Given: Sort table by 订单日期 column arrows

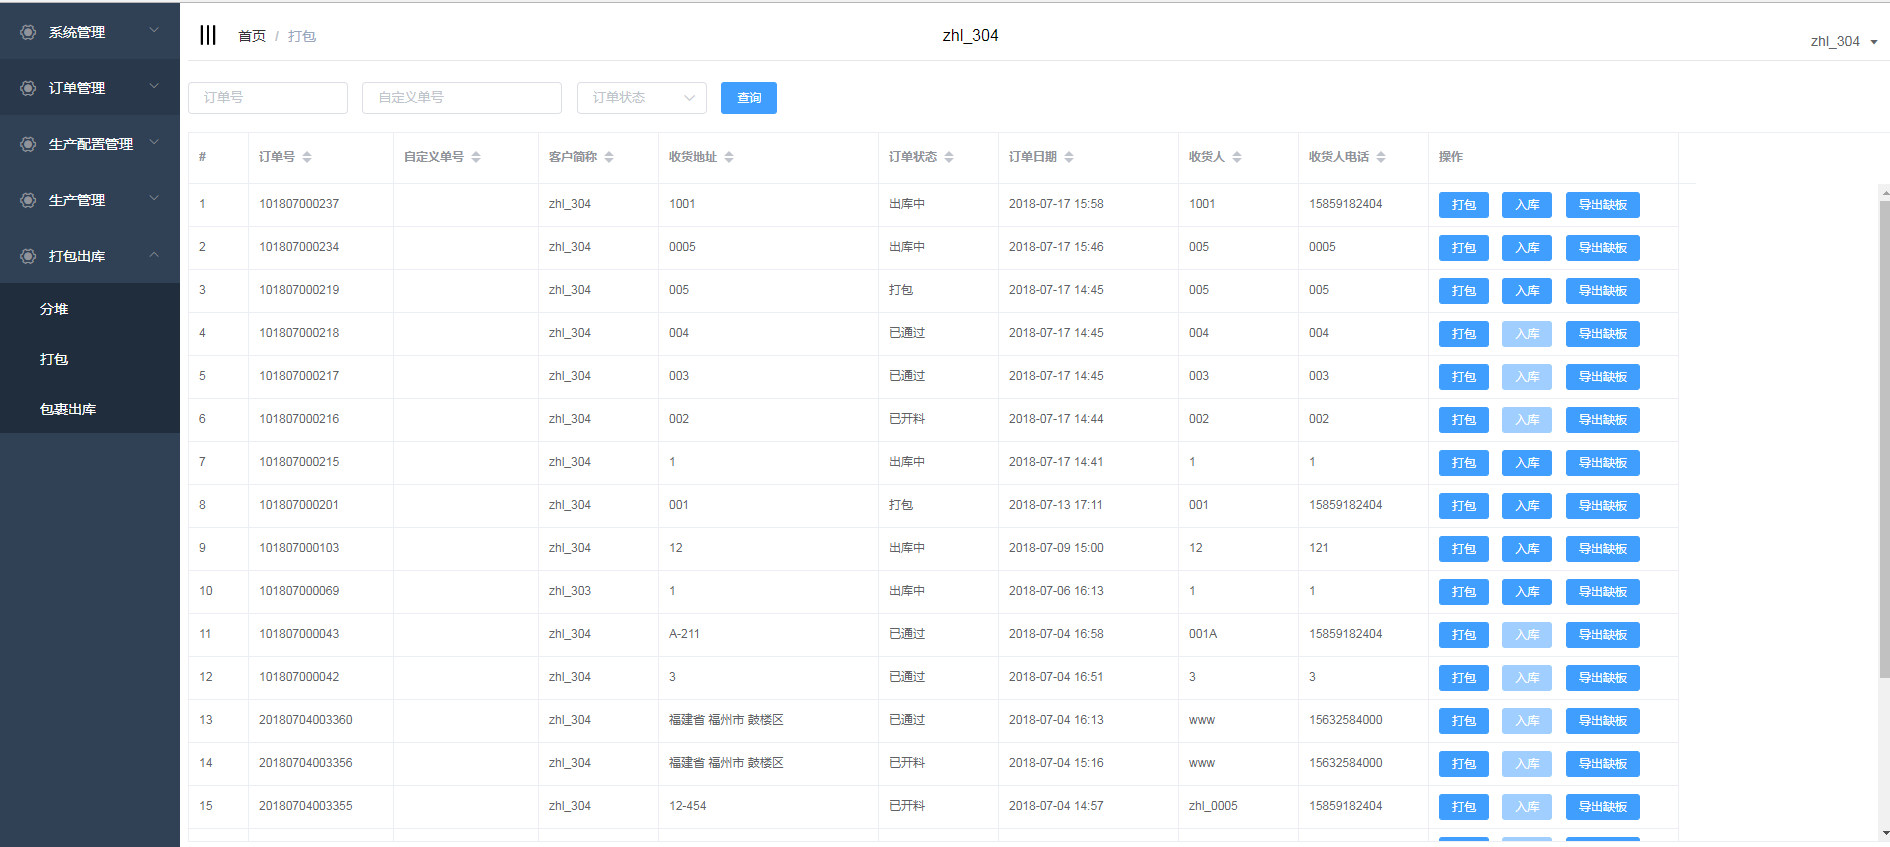Looking at the screenshot, I should (x=1069, y=157).
